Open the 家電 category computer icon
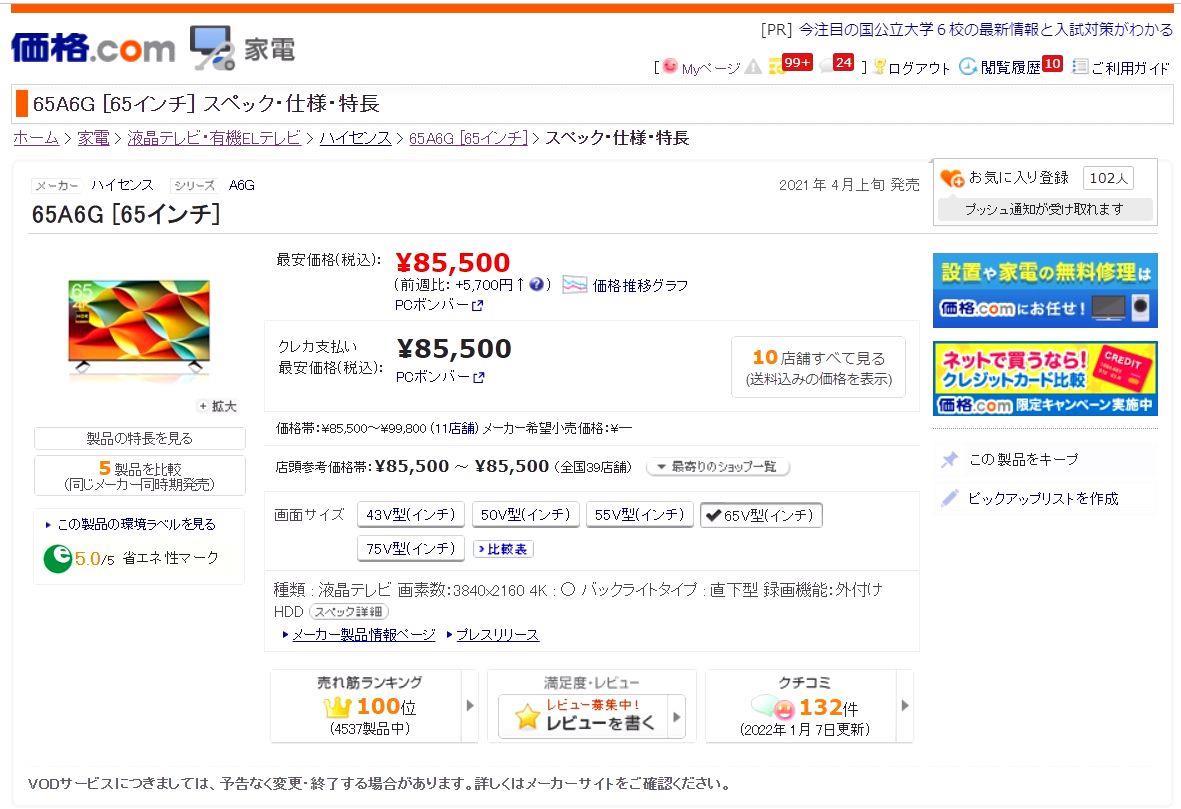Viewport: 1181px width, 809px height. click(211, 48)
